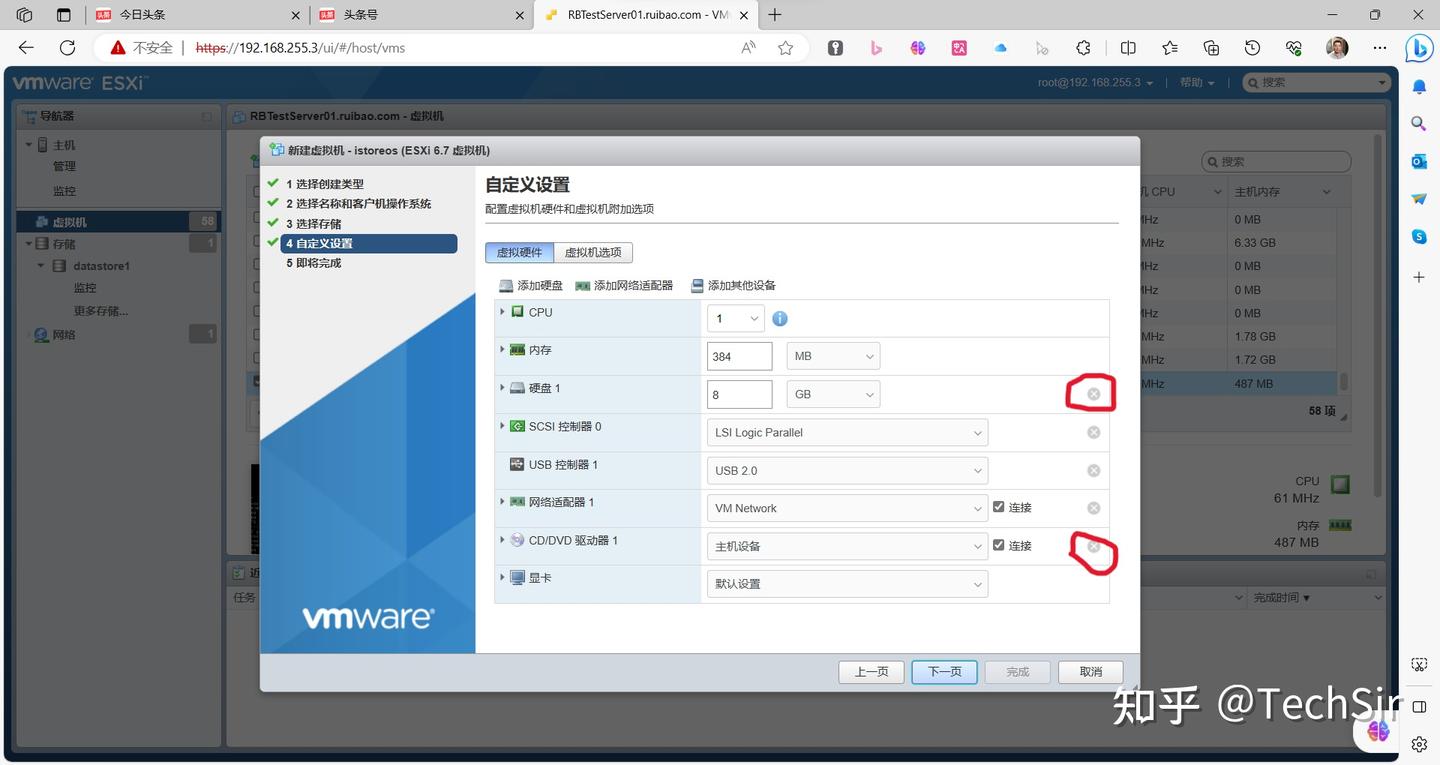
Task: Expand the 显卡 video card row
Action: 502,578
